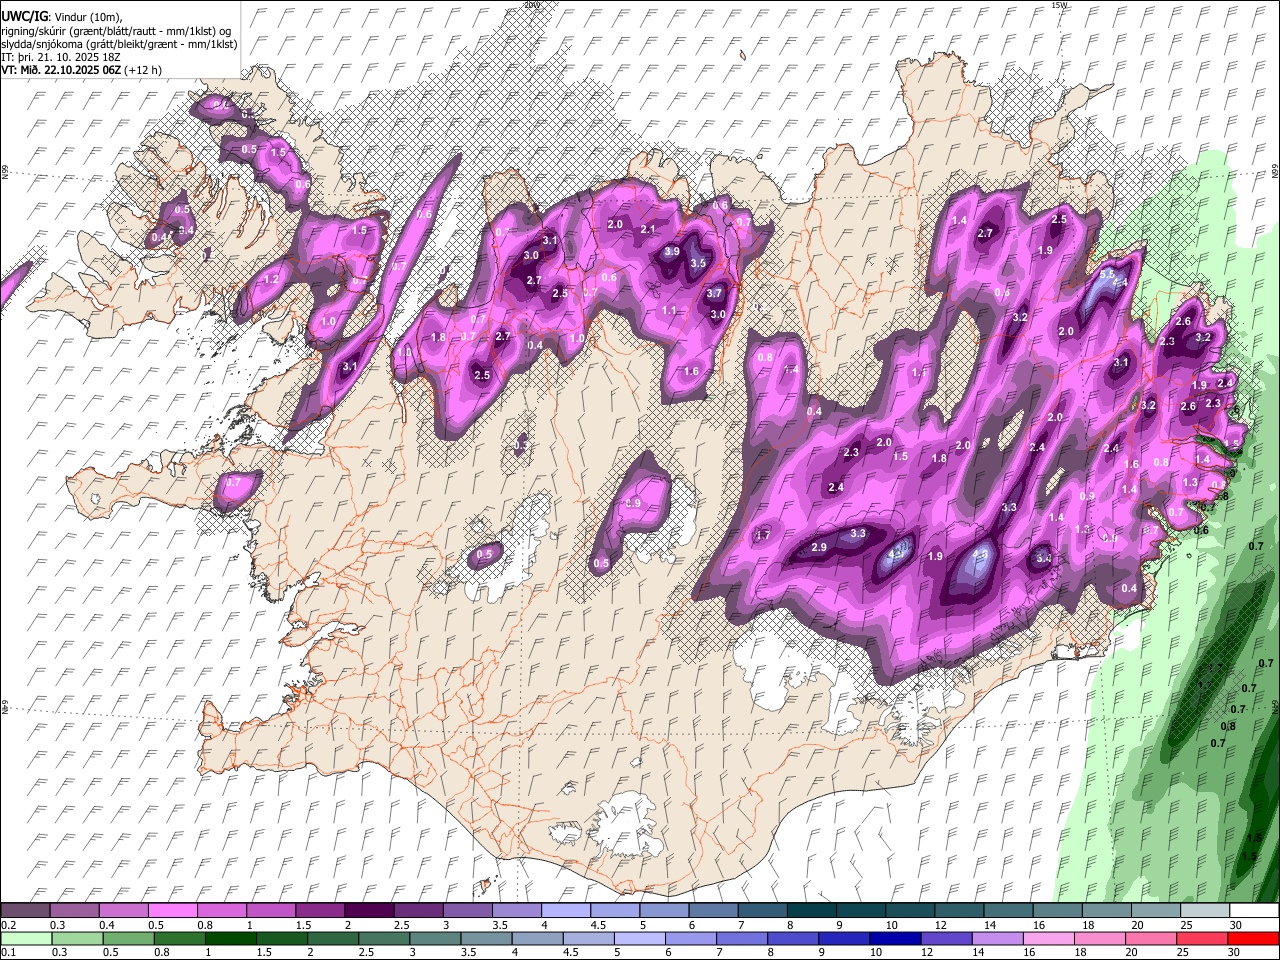
Task: Click the dark teal 8–9 snow legend swatch
Action: click(811, 911)
